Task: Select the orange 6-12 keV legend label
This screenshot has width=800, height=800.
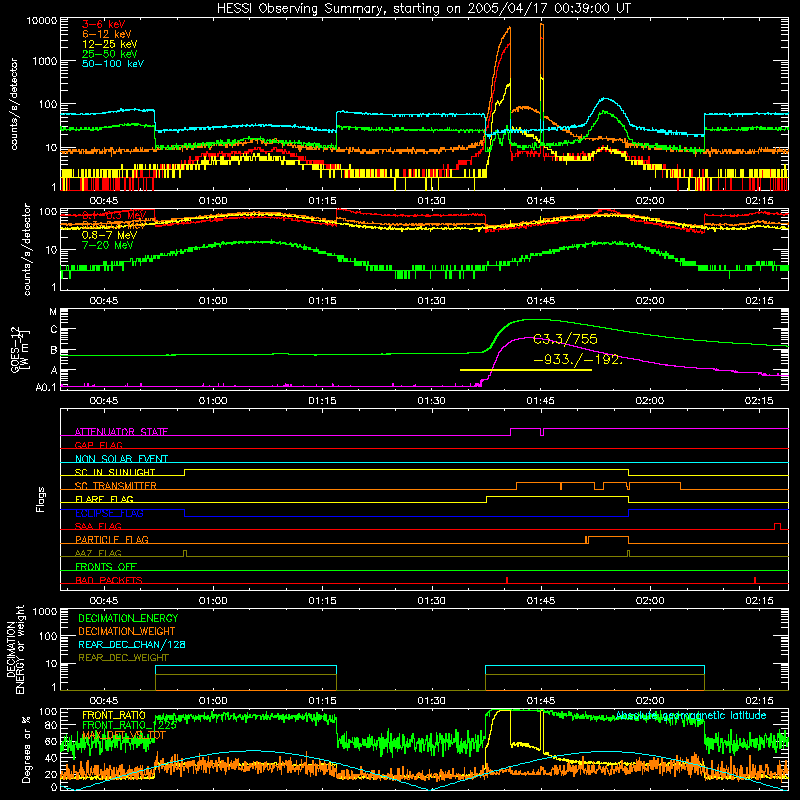Action: tap(107, 34)
